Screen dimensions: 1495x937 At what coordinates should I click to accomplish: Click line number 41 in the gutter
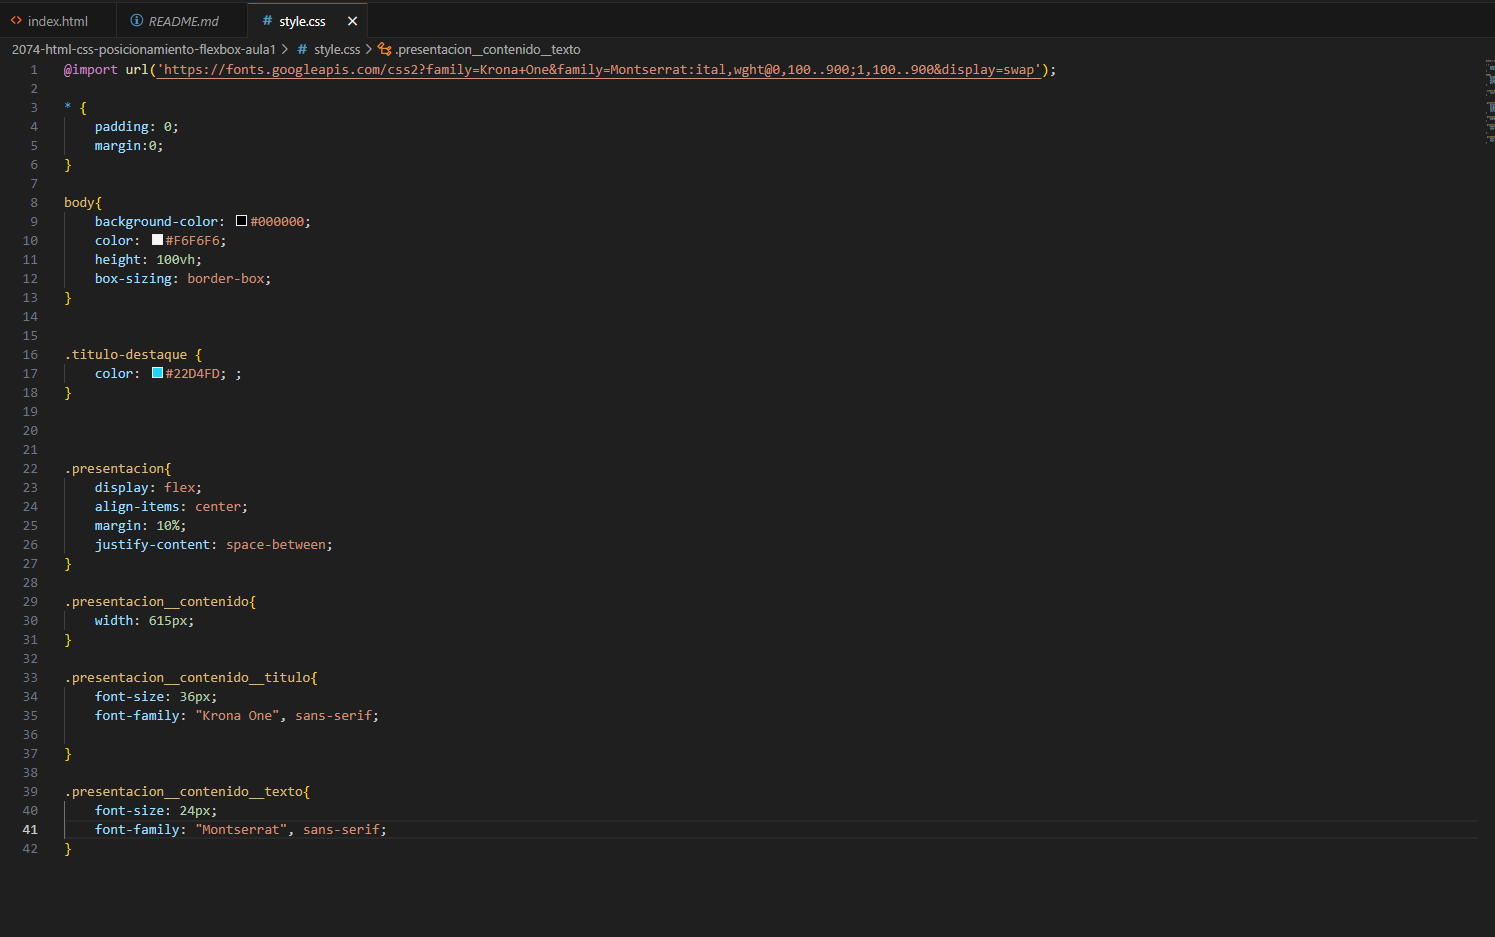point(30,830)
